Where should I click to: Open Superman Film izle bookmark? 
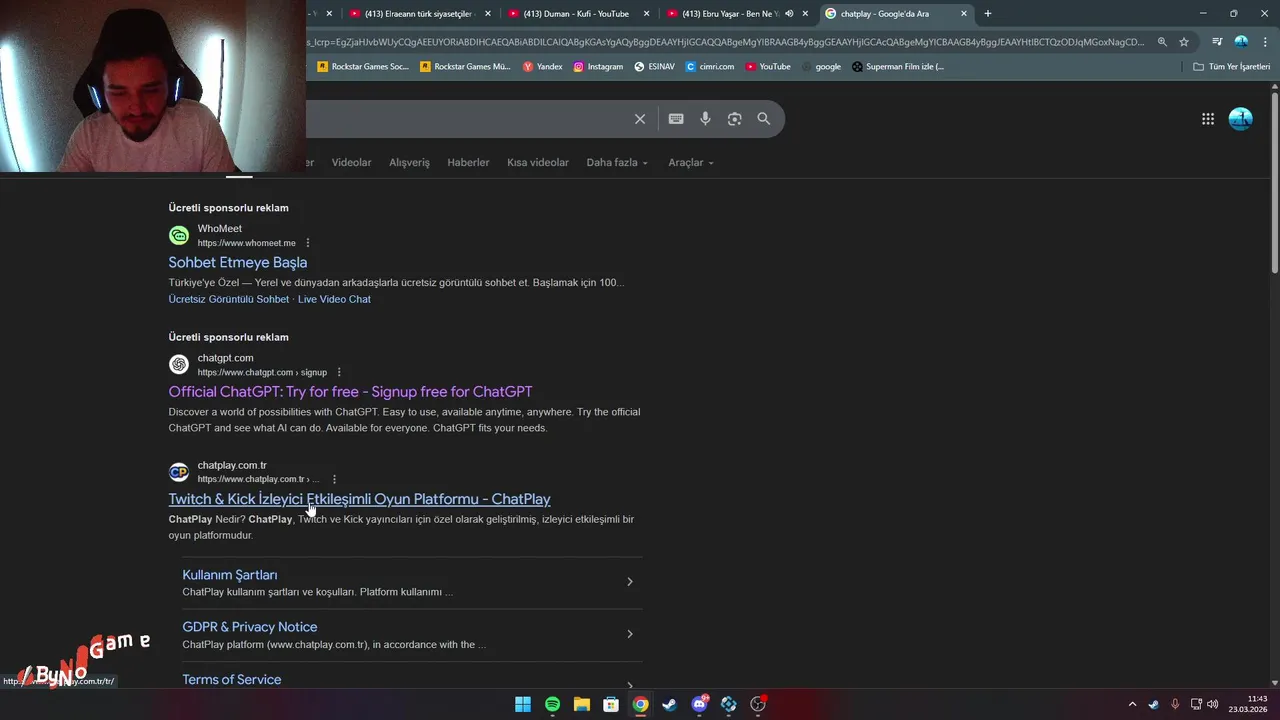898,67
